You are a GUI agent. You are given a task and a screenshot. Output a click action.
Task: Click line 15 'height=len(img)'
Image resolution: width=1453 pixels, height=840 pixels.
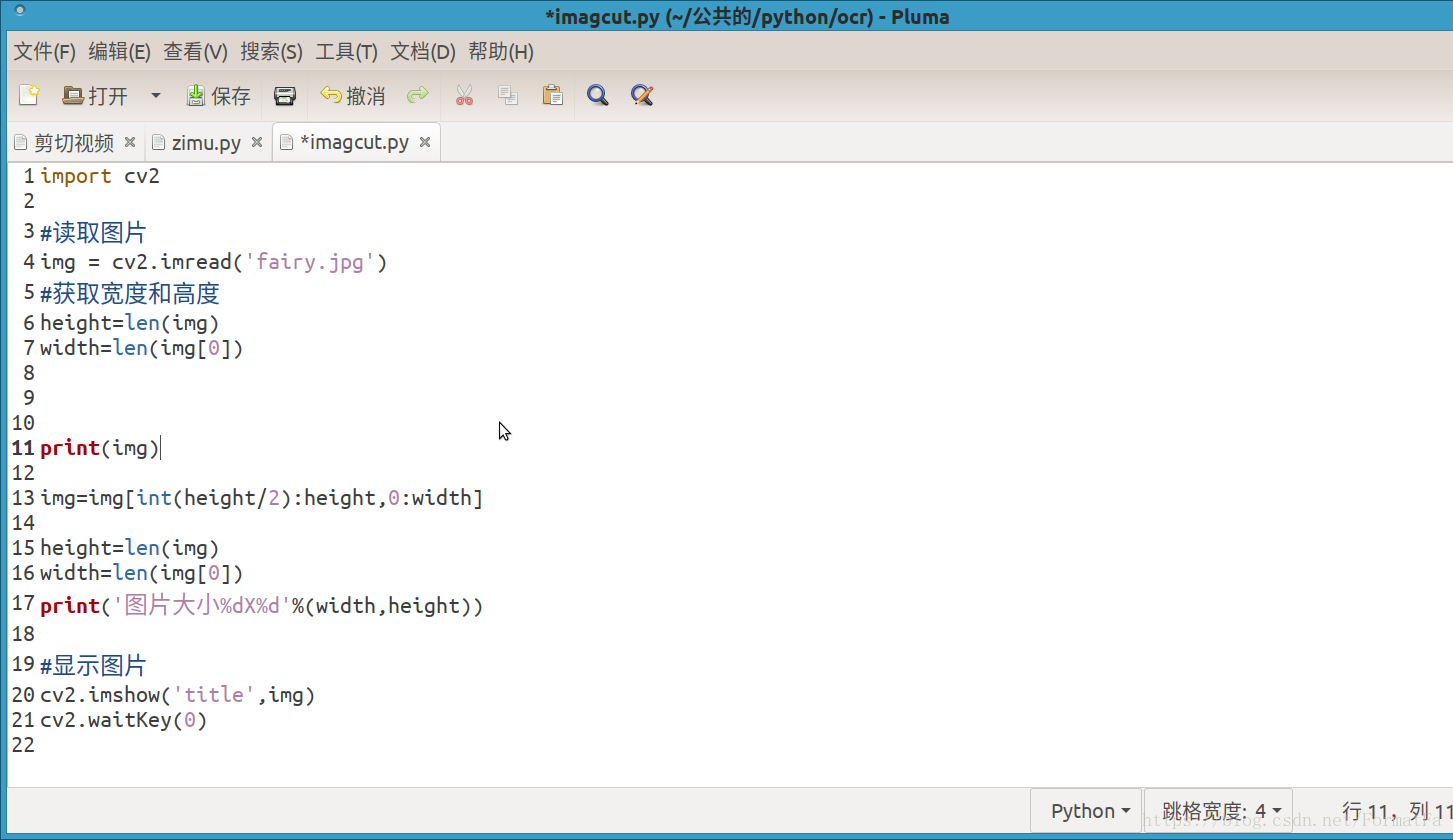coord(129,548)
